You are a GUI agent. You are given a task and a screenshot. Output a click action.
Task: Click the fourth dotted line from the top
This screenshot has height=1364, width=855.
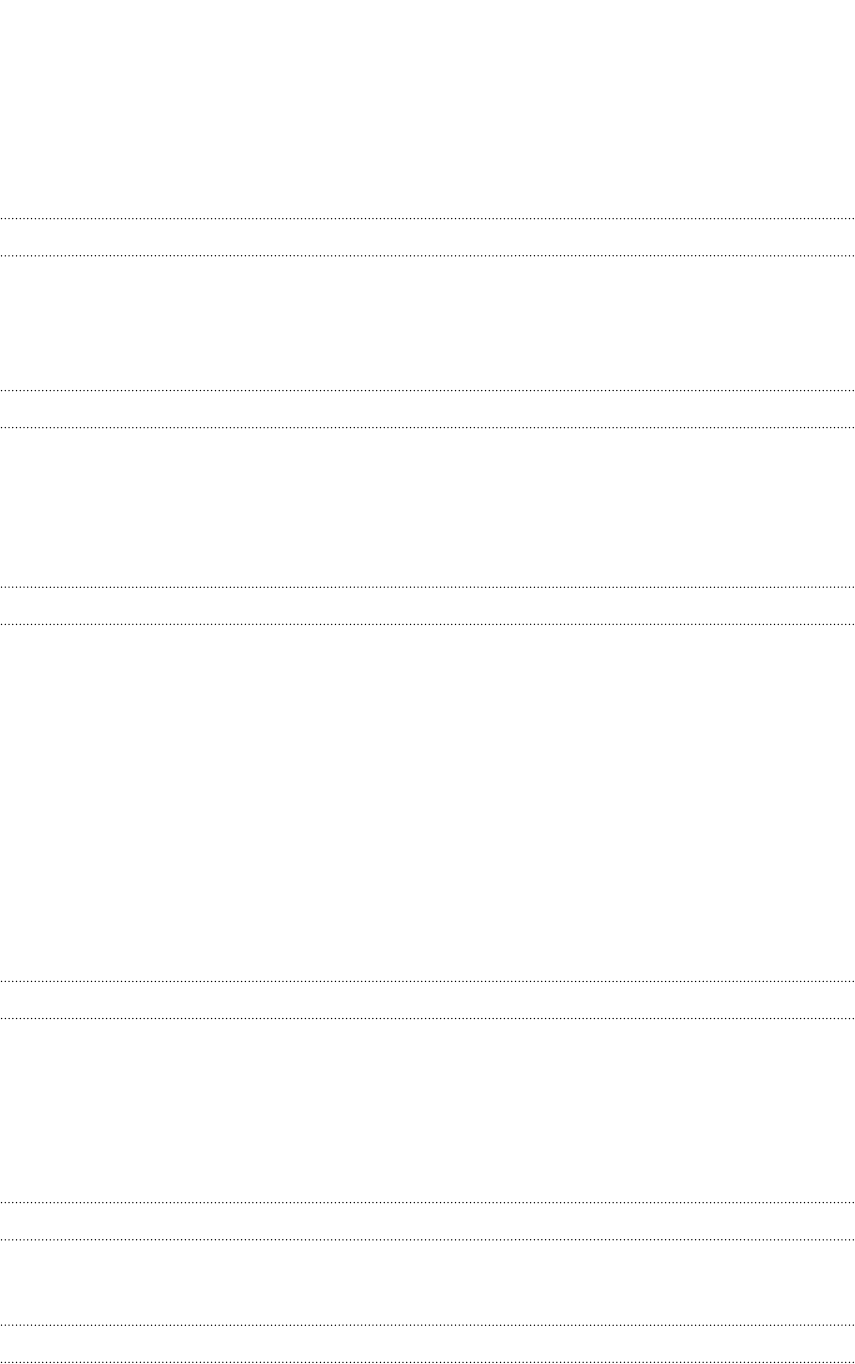(427, 428)
